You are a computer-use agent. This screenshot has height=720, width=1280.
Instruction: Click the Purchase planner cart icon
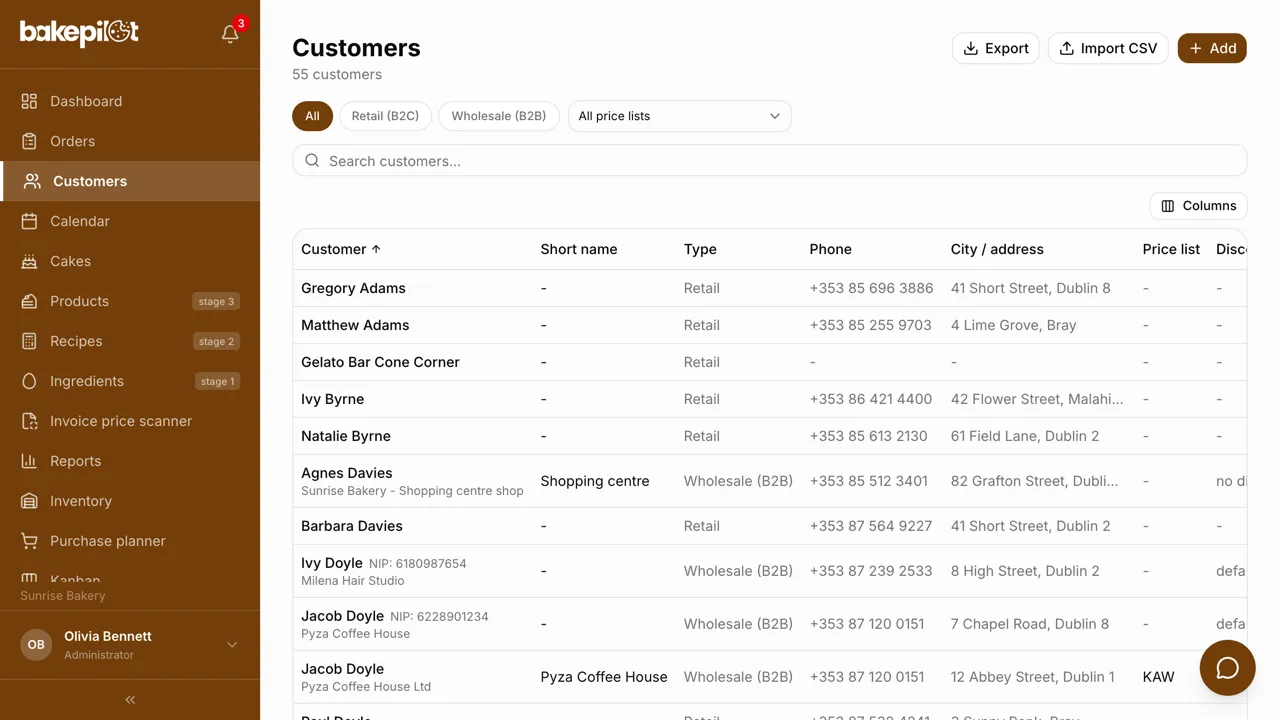[30, 541]
